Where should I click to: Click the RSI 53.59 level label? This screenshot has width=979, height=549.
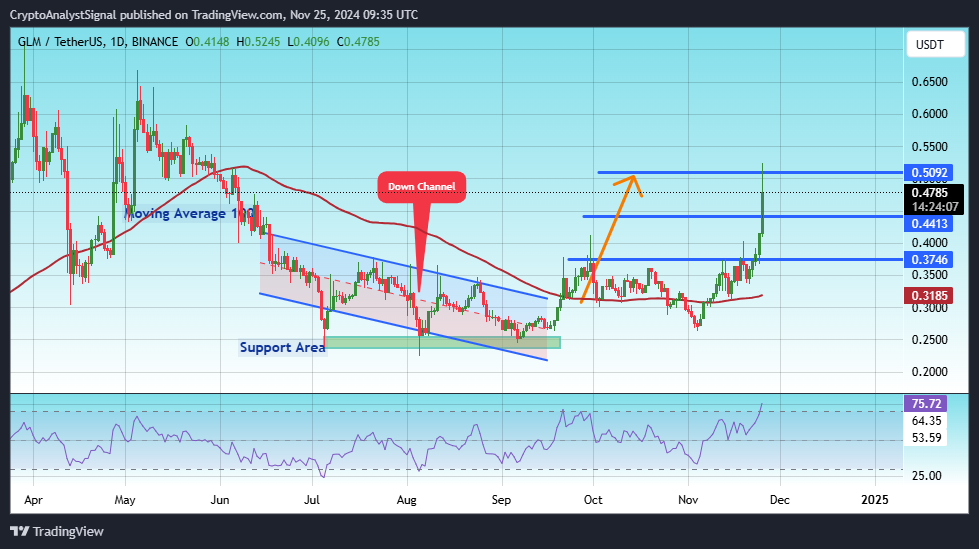pyautogui.click(x=927, y=438)
